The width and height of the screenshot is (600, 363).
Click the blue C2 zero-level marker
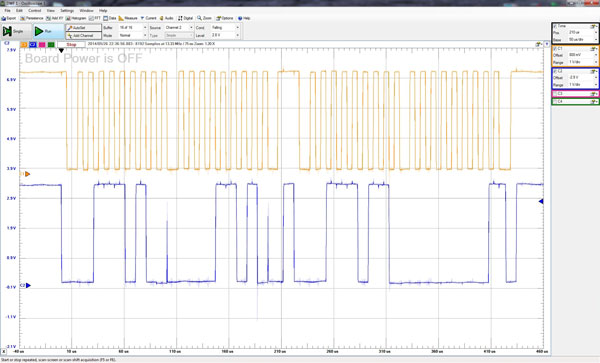pyautogui.click(x=28, y=285)
